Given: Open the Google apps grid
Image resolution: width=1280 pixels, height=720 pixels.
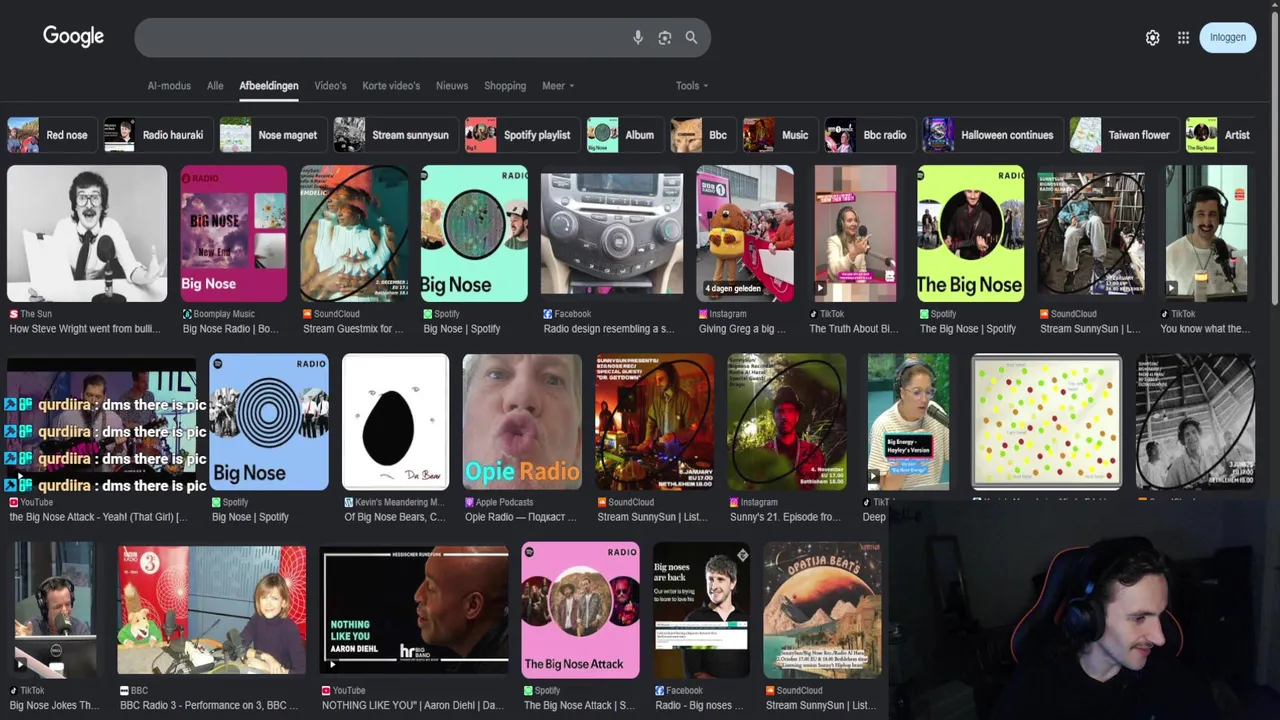Looking at the screenshot, I should 1183,37.
